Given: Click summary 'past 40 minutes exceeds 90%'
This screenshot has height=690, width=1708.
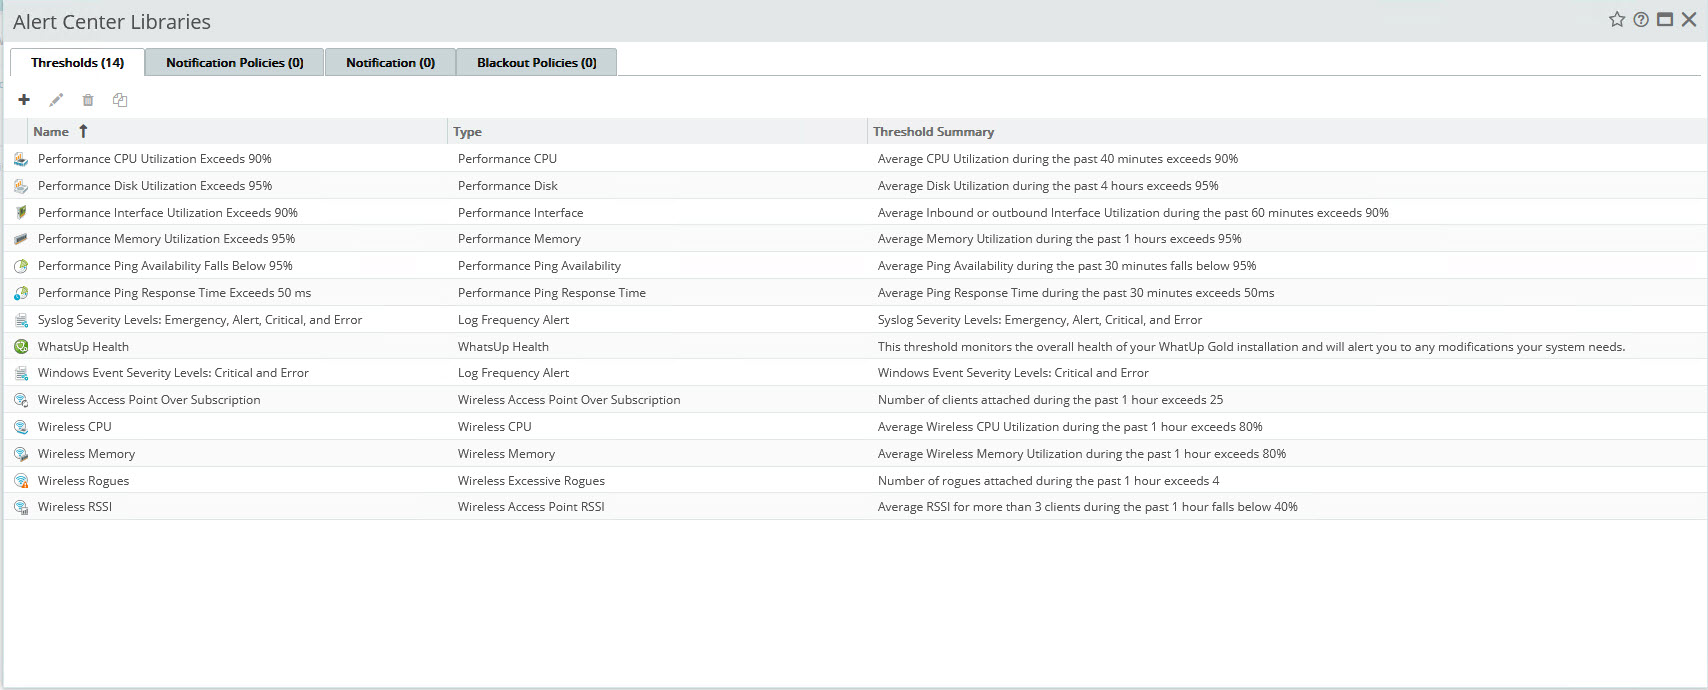Looking at the screenshot, I should pyautogui.click(x=1058, y=159).
